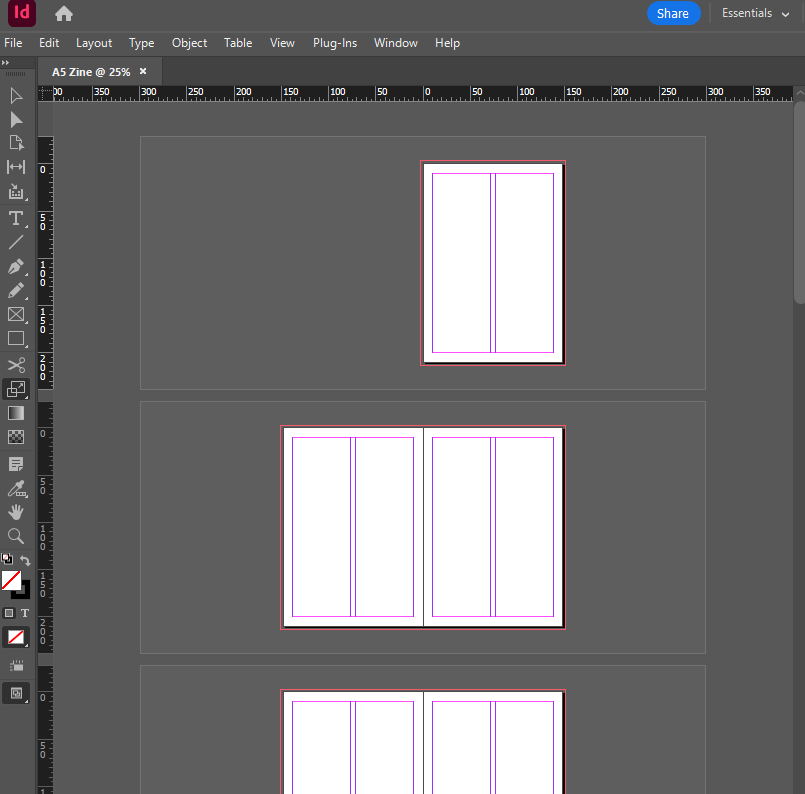This screenshot has height=794, width=805.
Task: Pick the Content Collector tool
Action: [x=16, y=192]
